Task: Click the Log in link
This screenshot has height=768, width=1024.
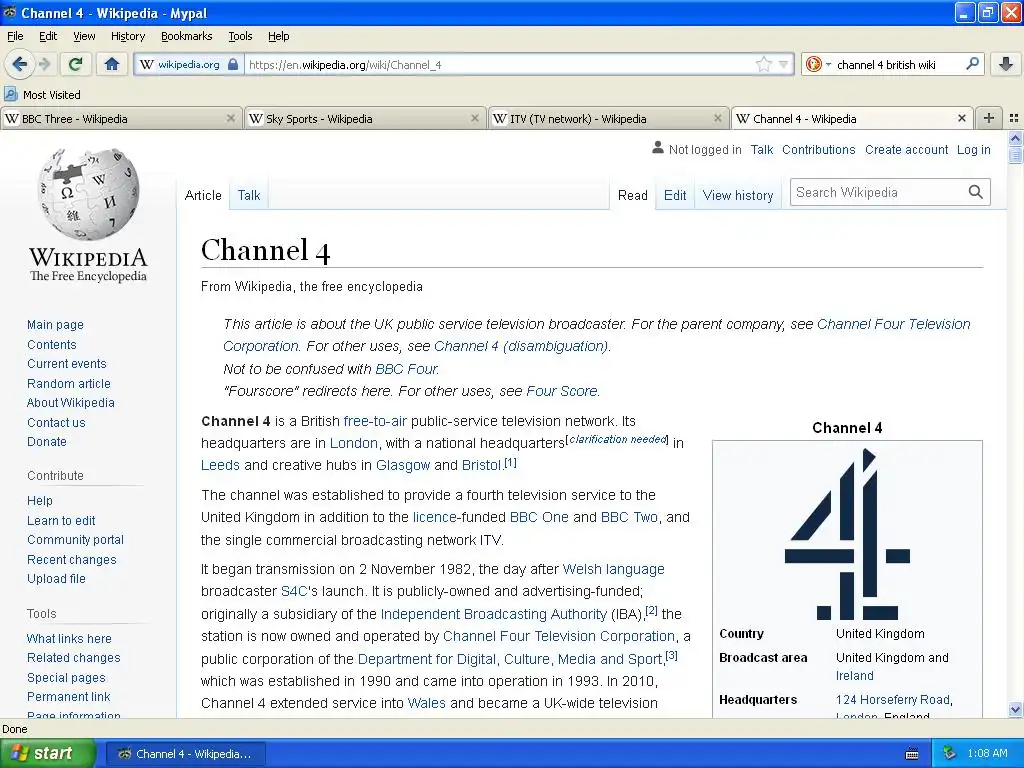Action: click(x=974, y=150)
